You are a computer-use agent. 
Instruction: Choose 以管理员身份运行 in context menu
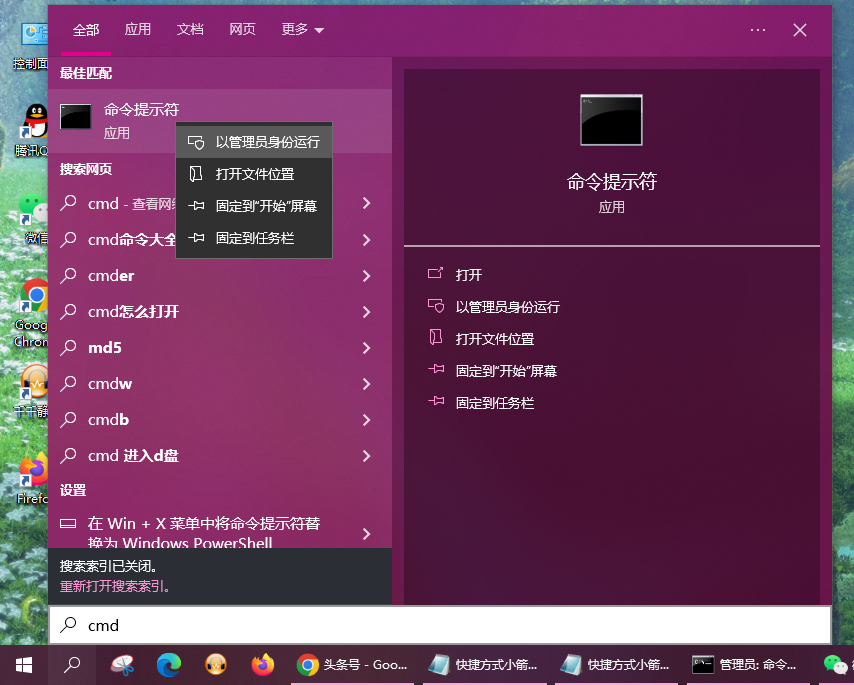click(254, 142)
